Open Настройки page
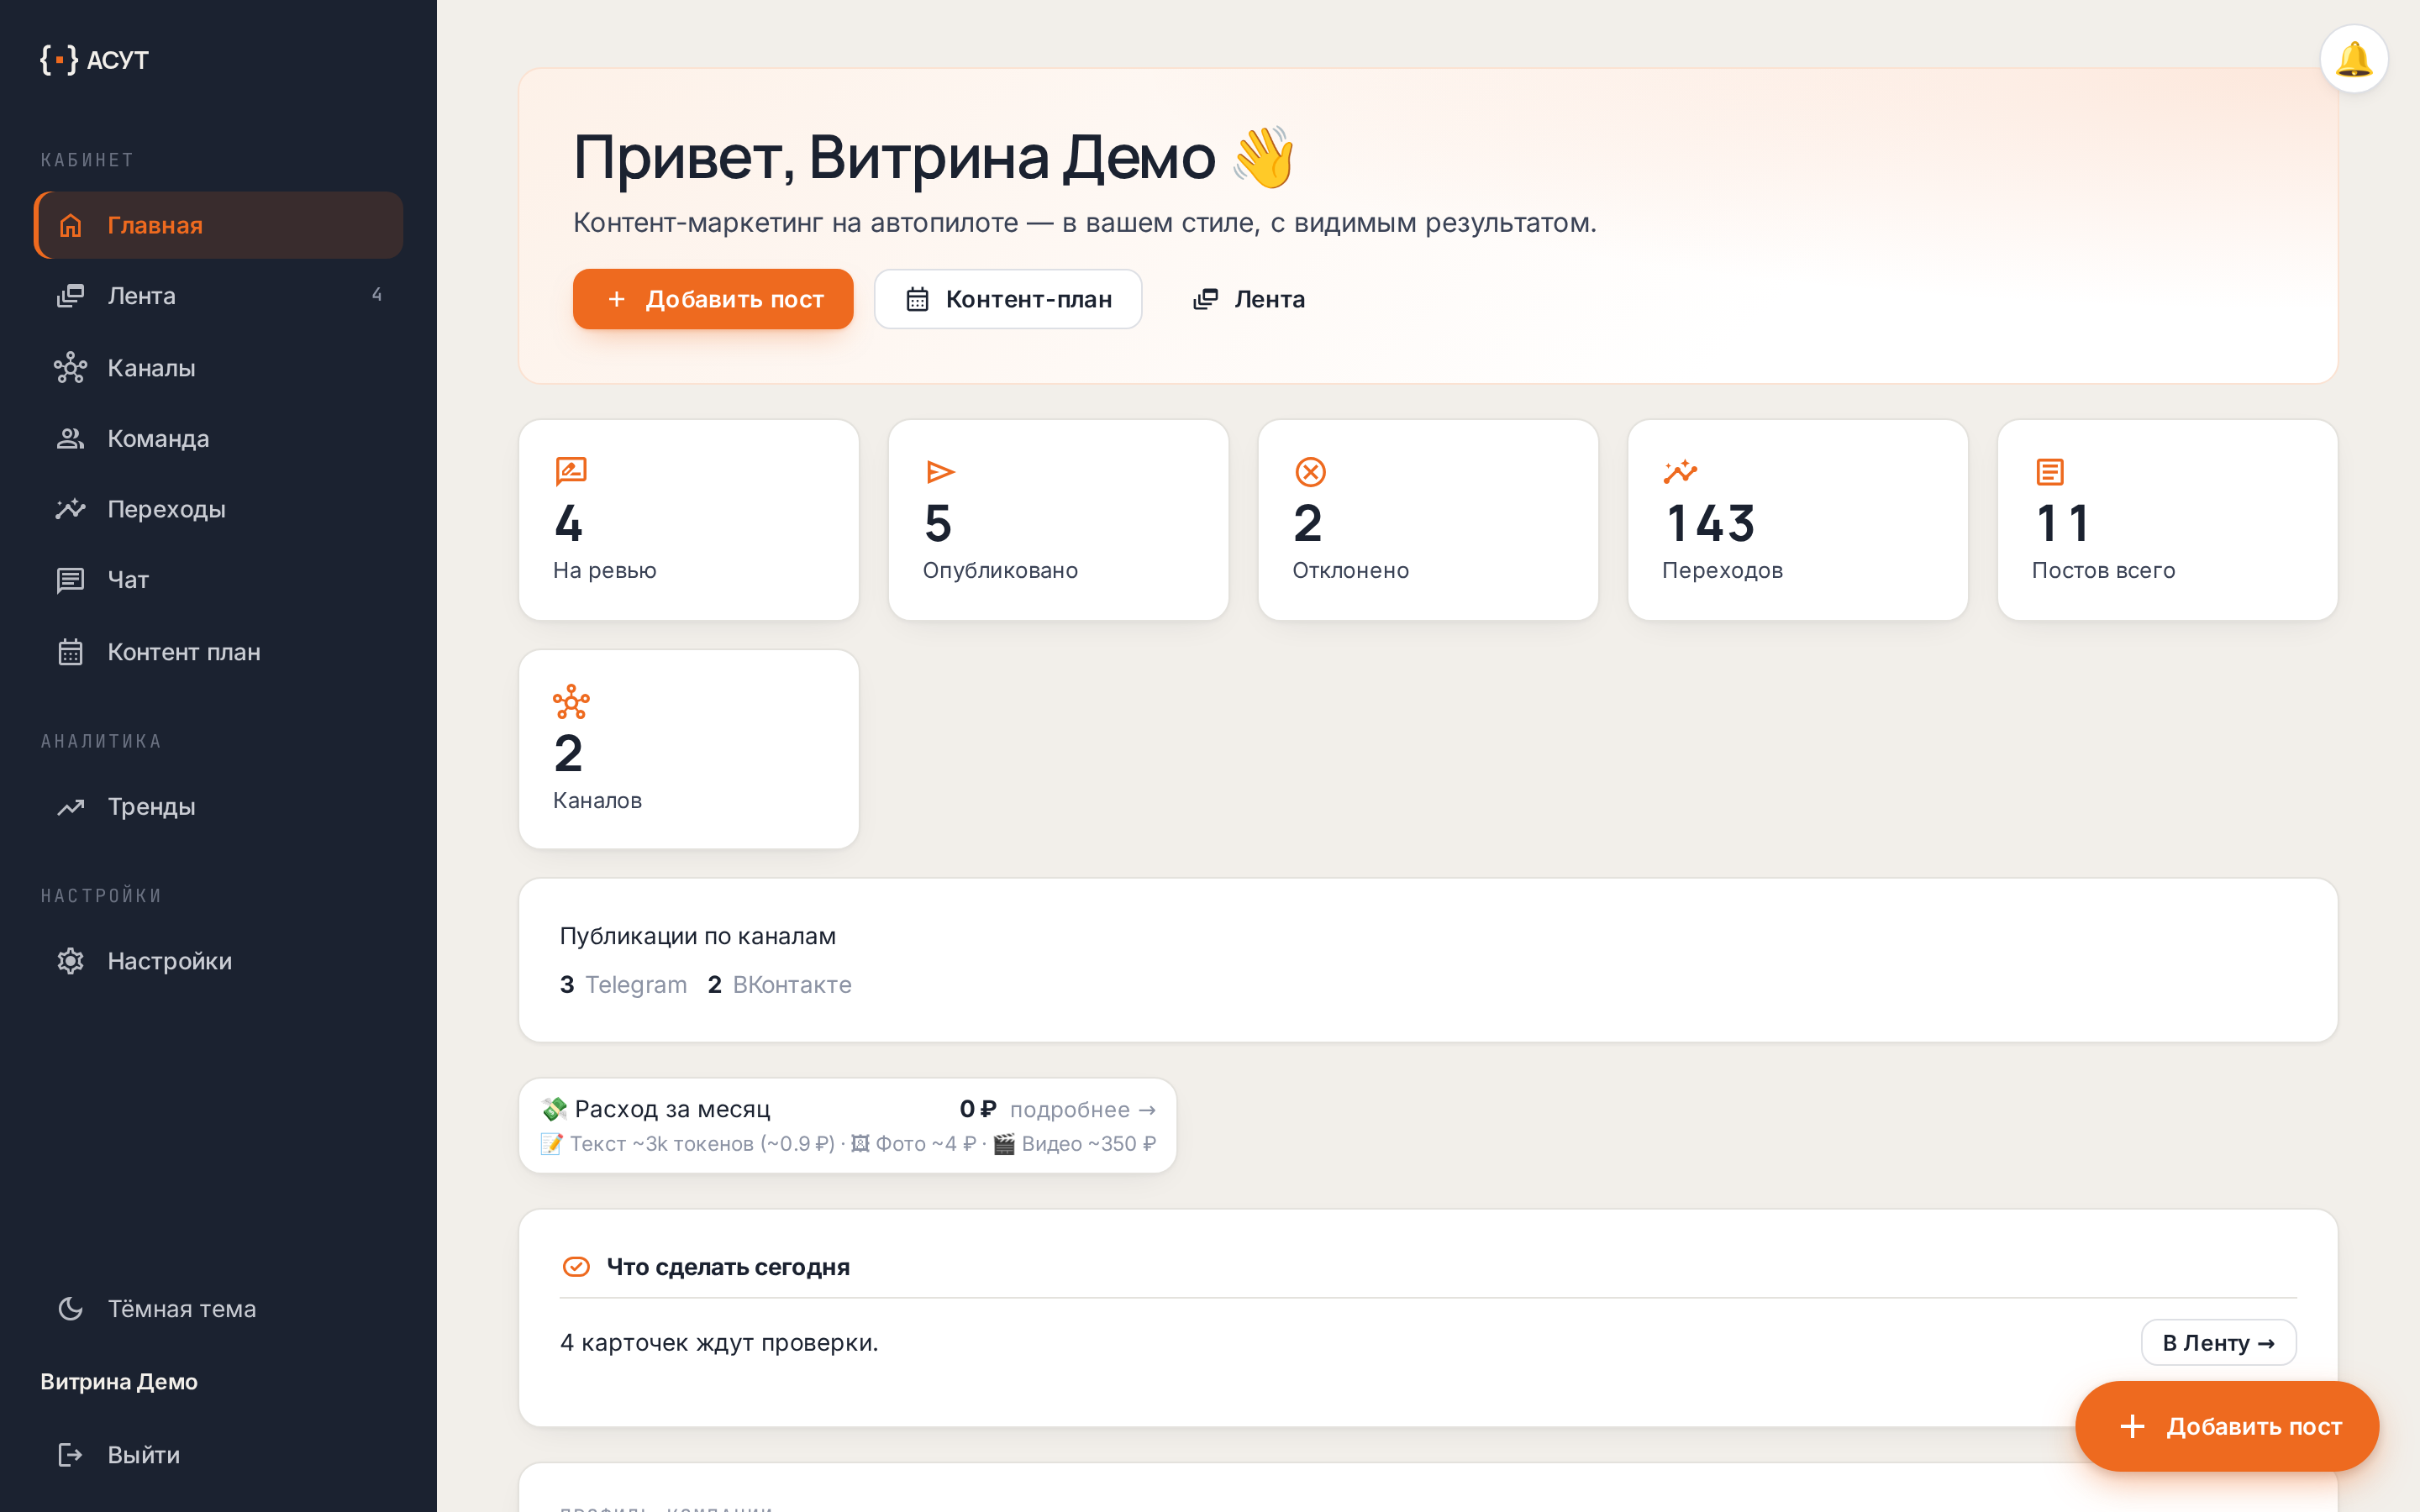The height and width of the screenshot is (1512, 2420). (219, 961)
